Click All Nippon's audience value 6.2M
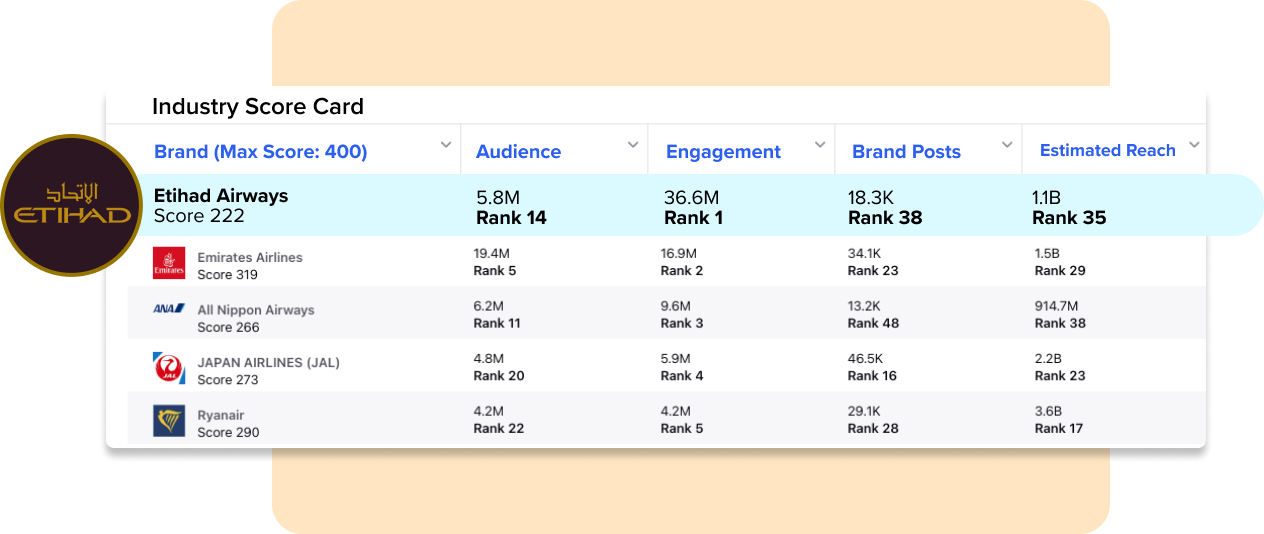Viewport: 1264px width, 534px height. coord(489,306)
